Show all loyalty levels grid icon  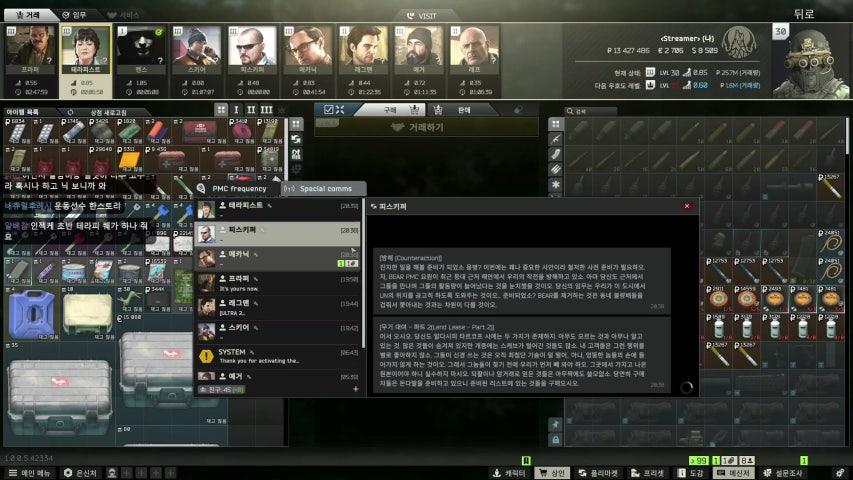[x=221, y=109]
